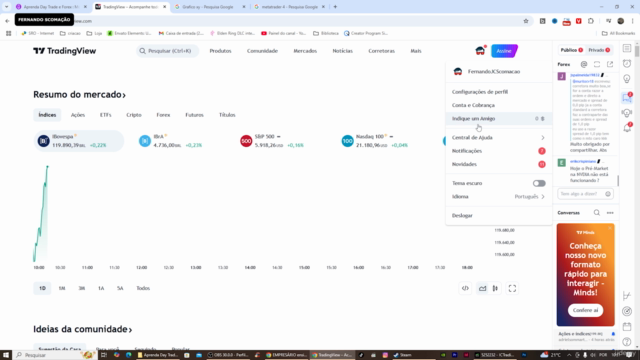Click the chat messages scrollbar
Viewport: 640px width, 360px height.
(x=618, y=180)
